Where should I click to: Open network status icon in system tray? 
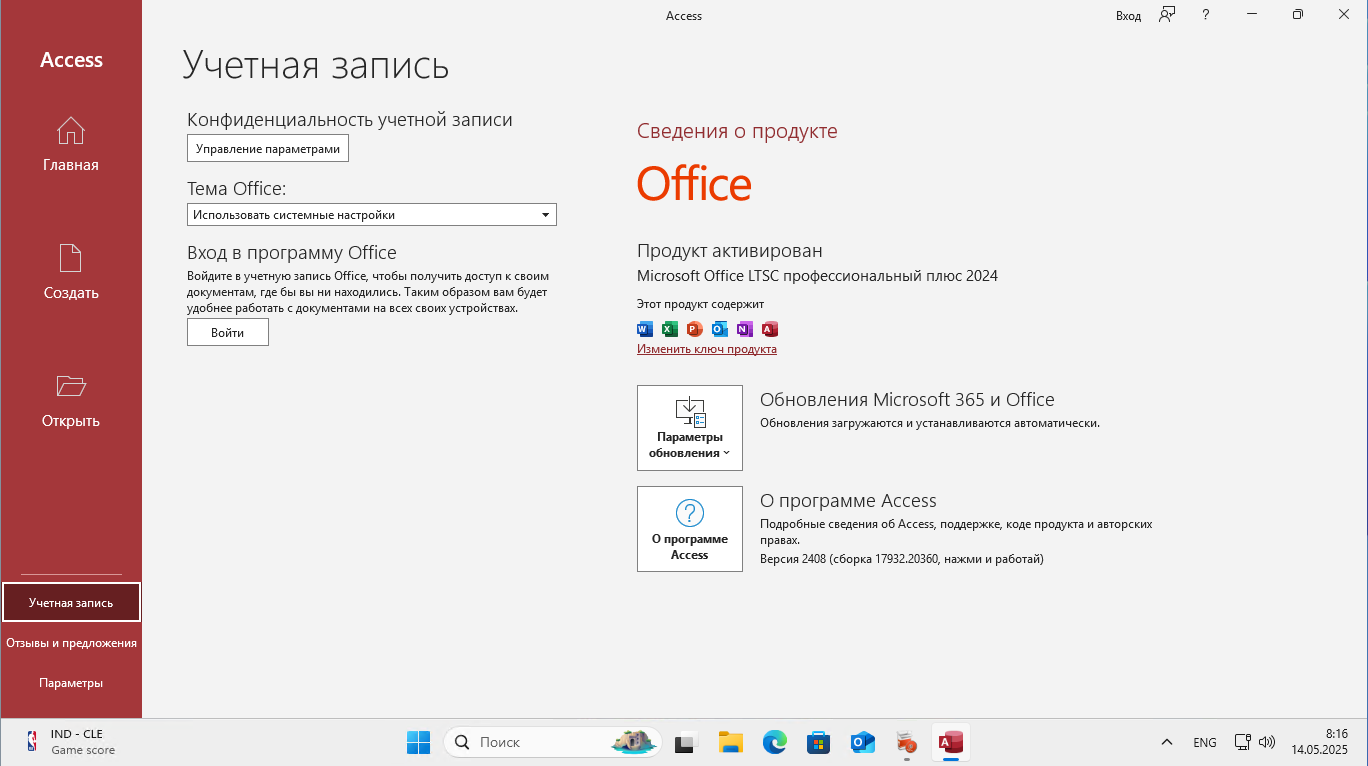(1242, 742)
